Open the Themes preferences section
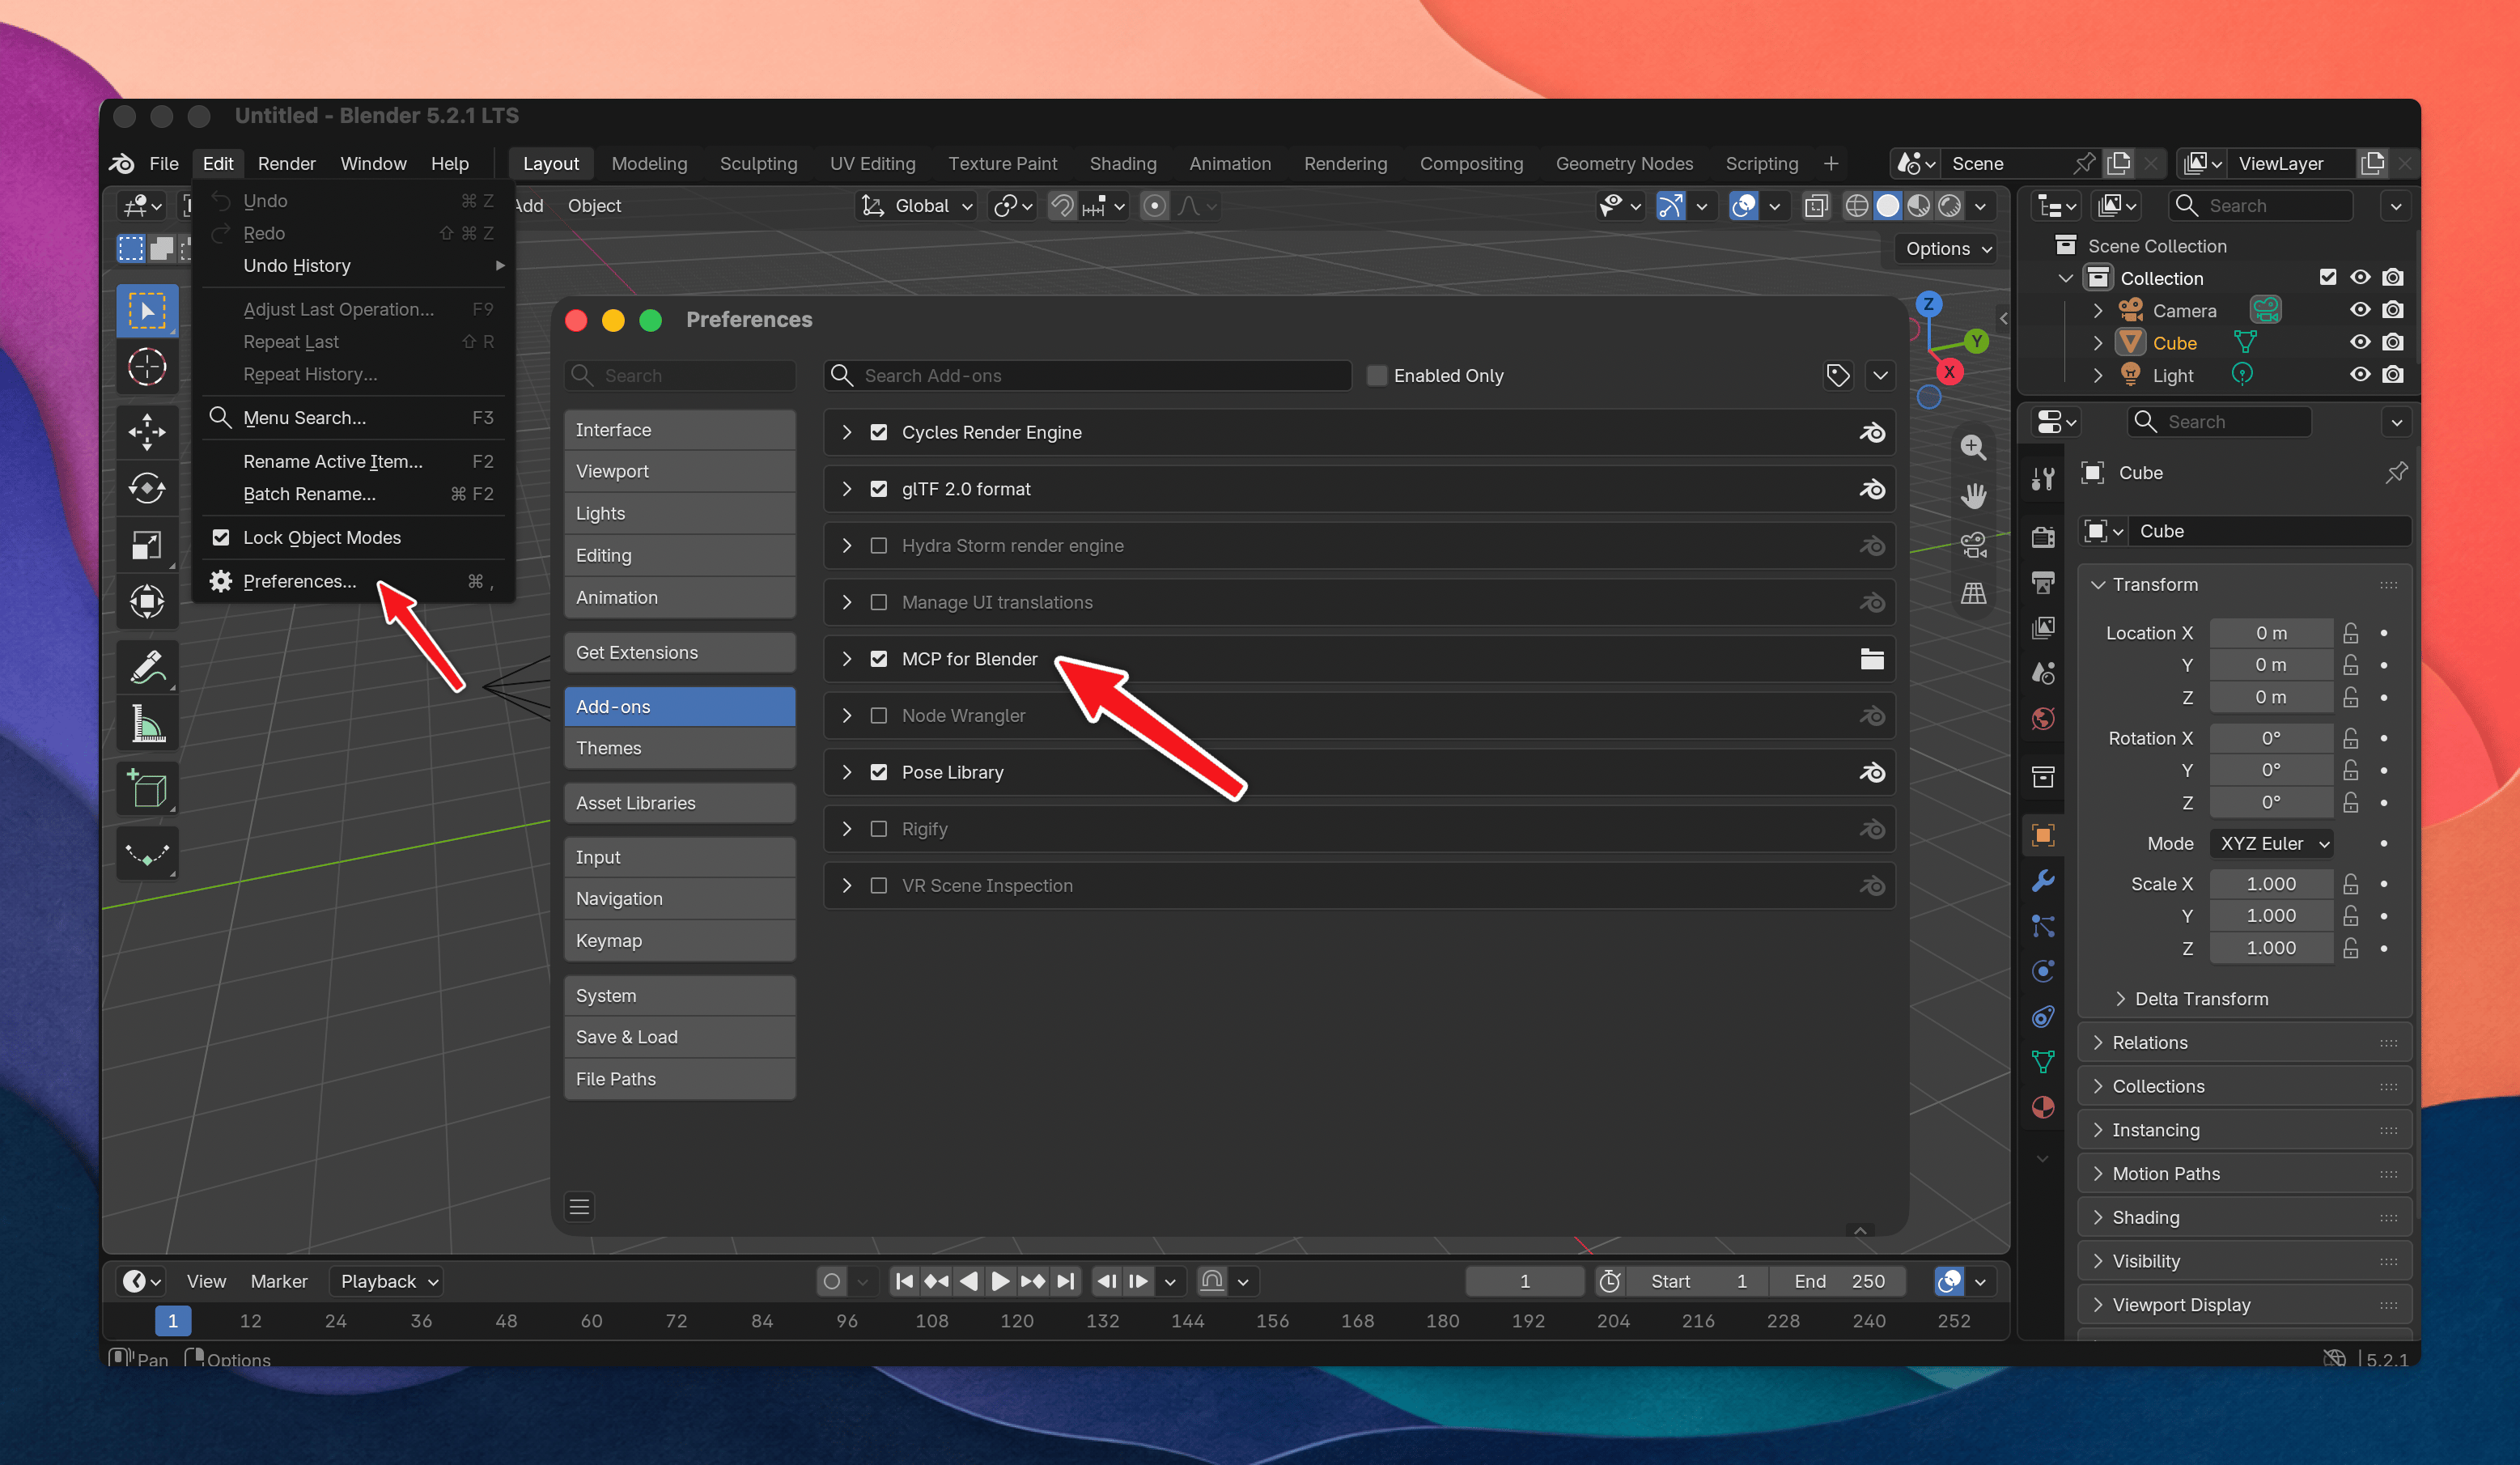The width and height of the screenshot is (2520, 1465). pos(679,748)
